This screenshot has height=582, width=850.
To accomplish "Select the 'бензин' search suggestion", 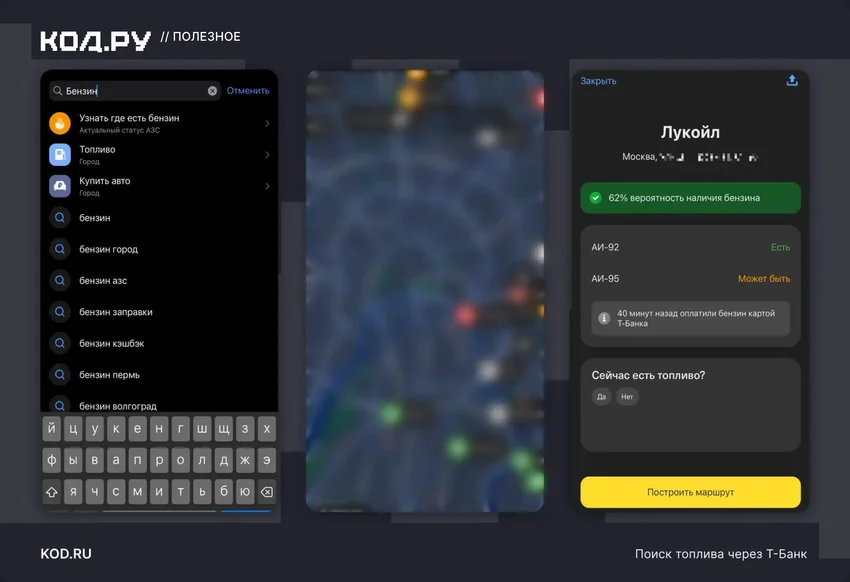I will pos(159,218).
